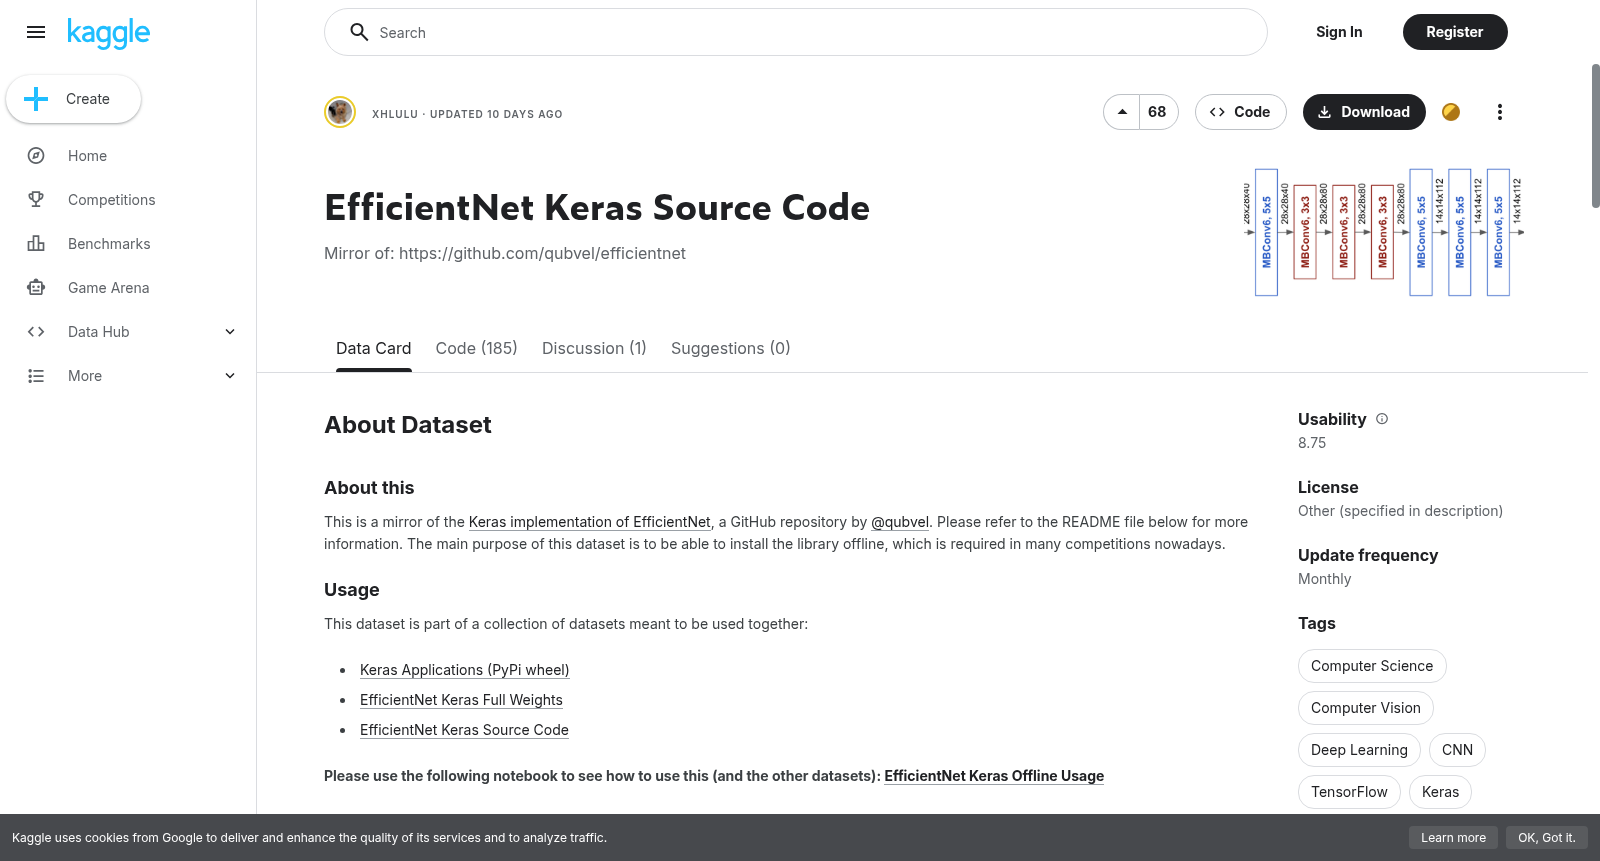This screenshot has width=1600, height=861.
Task: Click the XHLULU author name
Action: pos(395,114)
